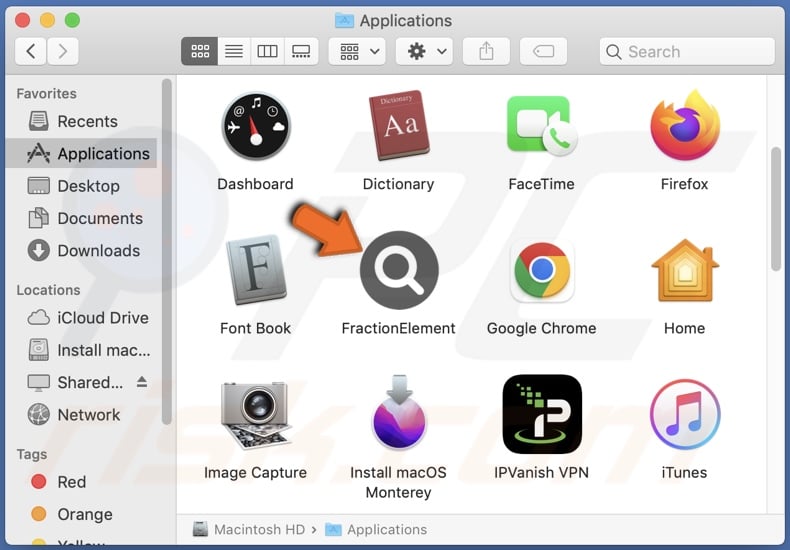This screenshot has height=550, width=790.
Task: Open Recents in the sidebar
Action: 83,121
